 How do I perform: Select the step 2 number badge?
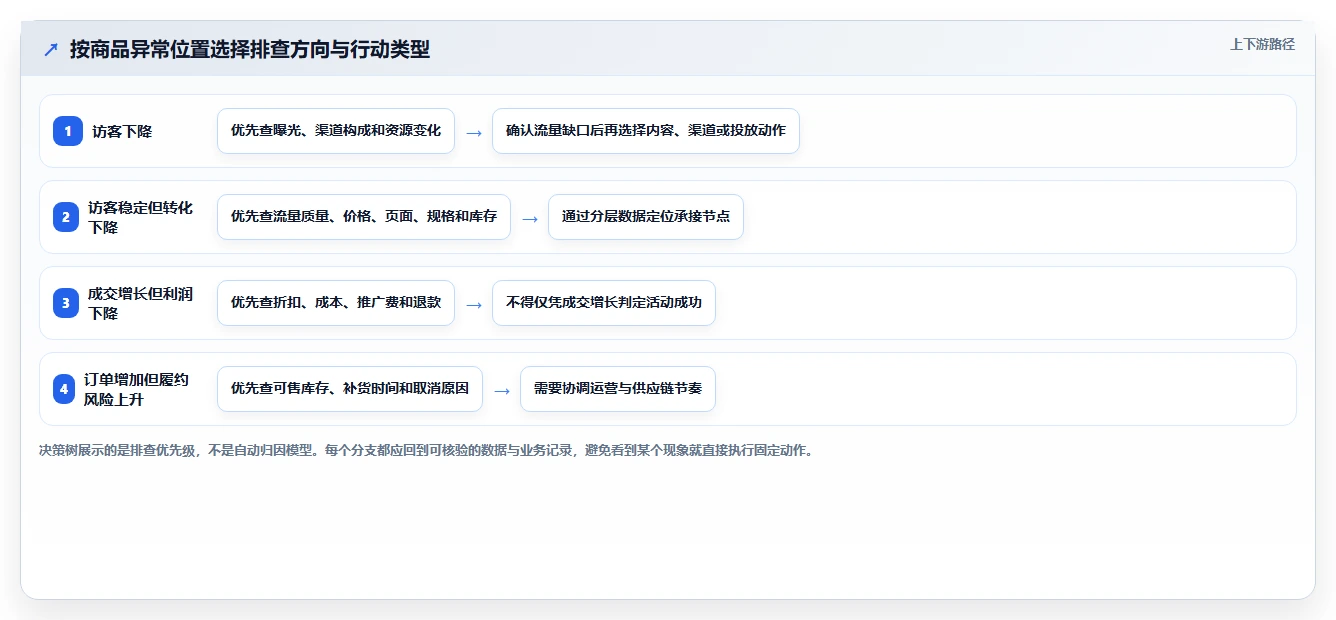tap(65, 217)
